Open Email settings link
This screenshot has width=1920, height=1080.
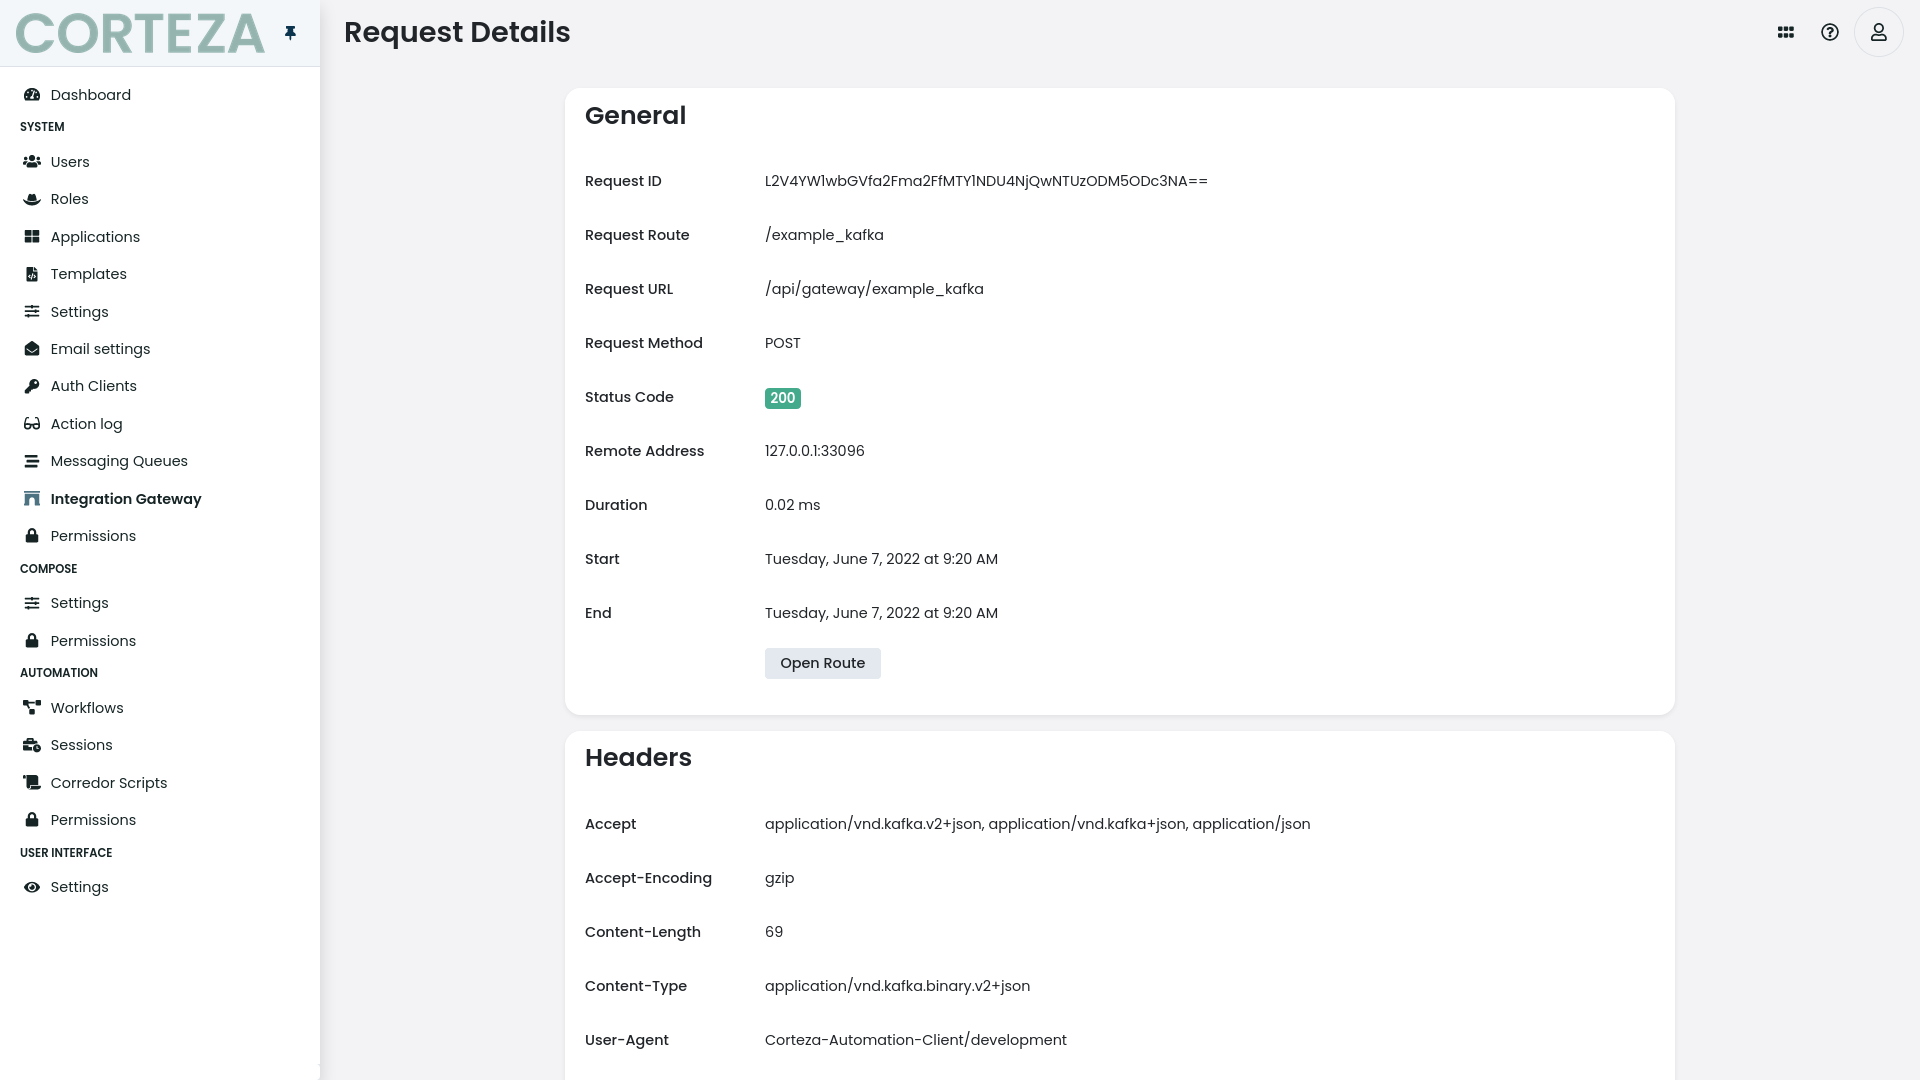click(x=100, y=349)
